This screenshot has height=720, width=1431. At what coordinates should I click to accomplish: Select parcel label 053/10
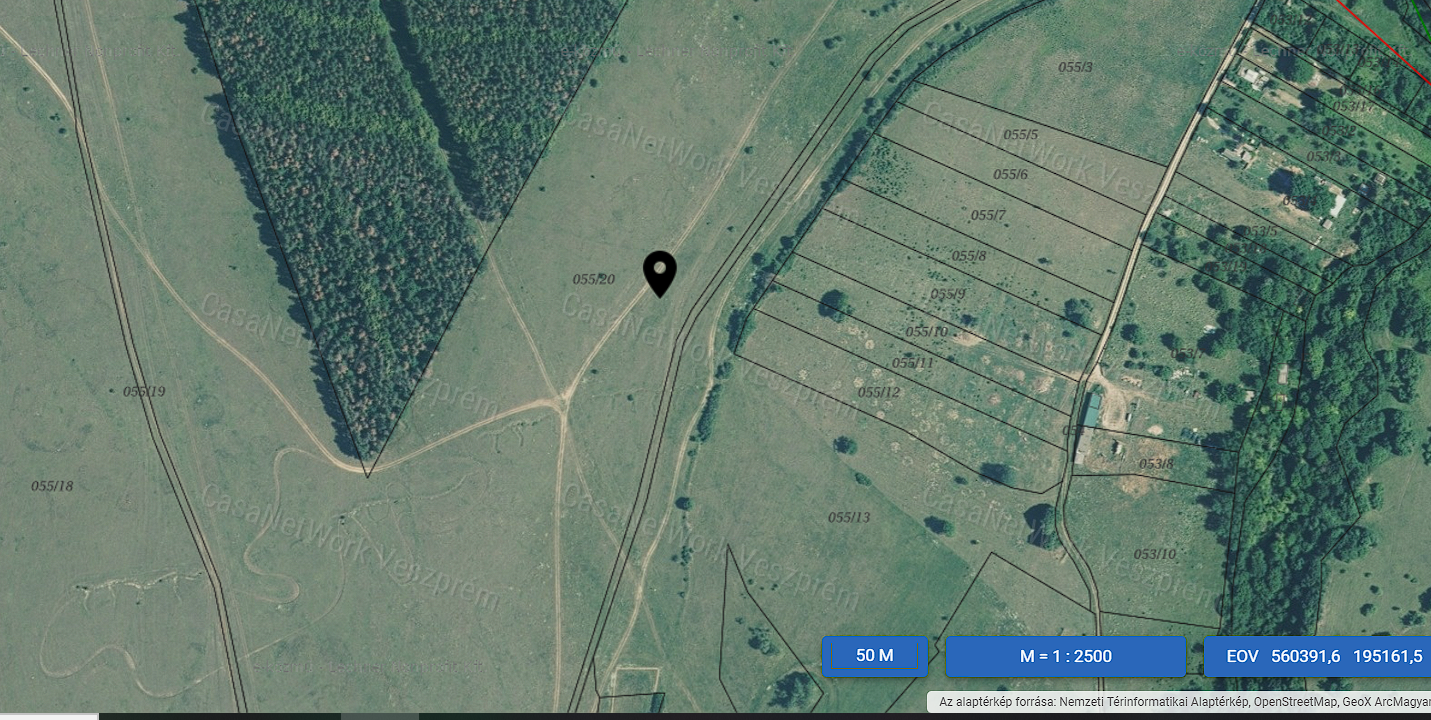(1155, 554)
